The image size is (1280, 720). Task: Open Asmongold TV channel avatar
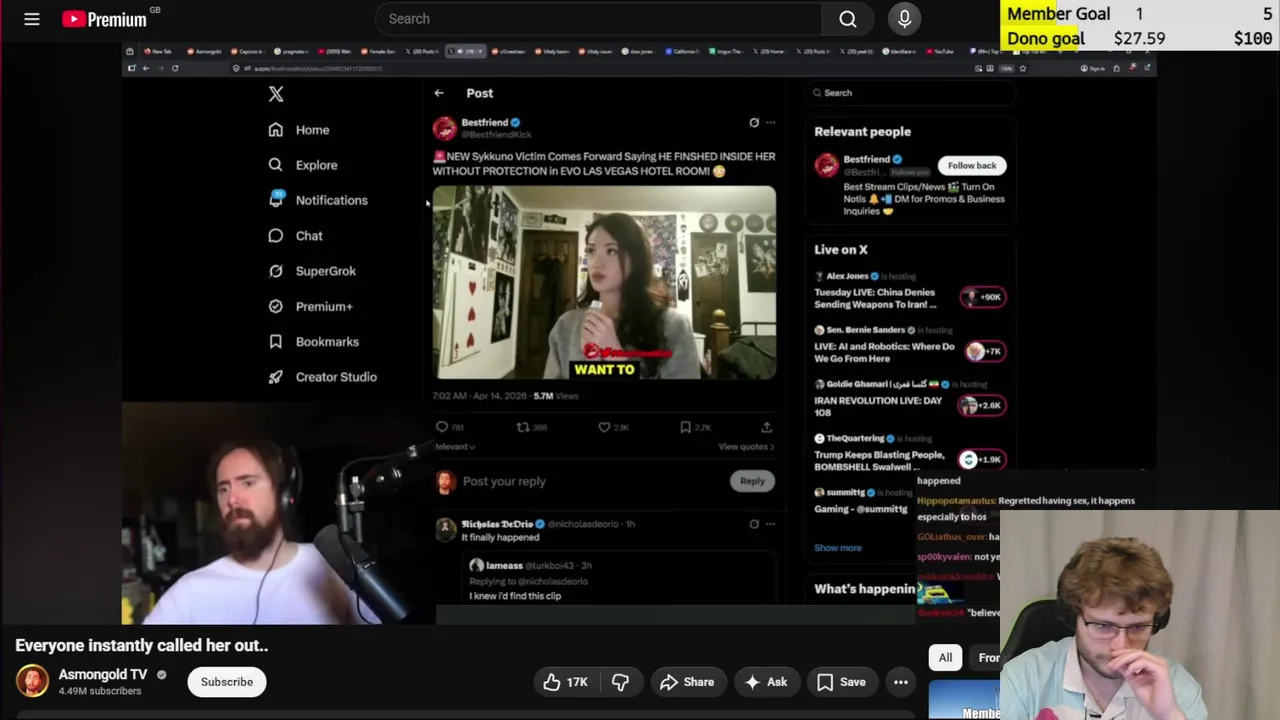pos(32,682)
